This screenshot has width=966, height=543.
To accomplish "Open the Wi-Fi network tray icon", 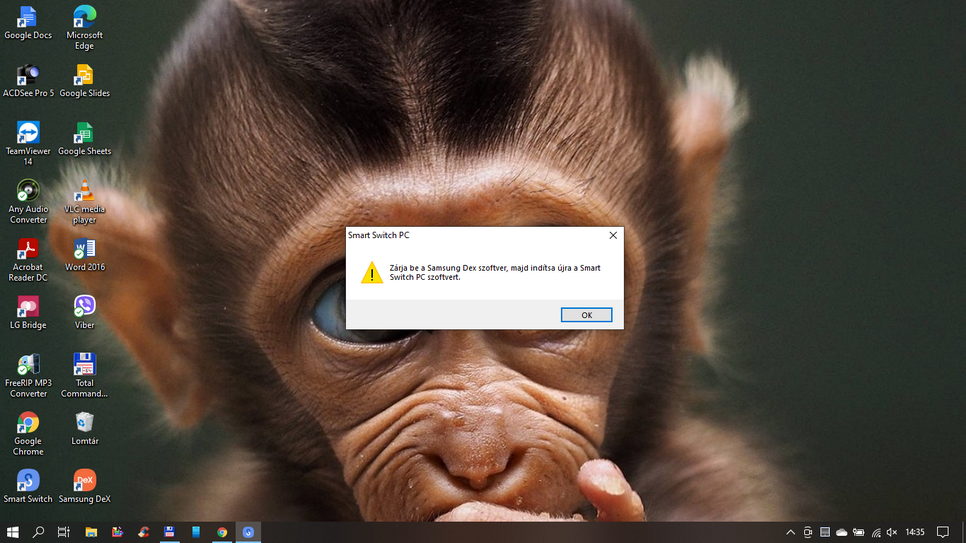I will pos(875,532).
